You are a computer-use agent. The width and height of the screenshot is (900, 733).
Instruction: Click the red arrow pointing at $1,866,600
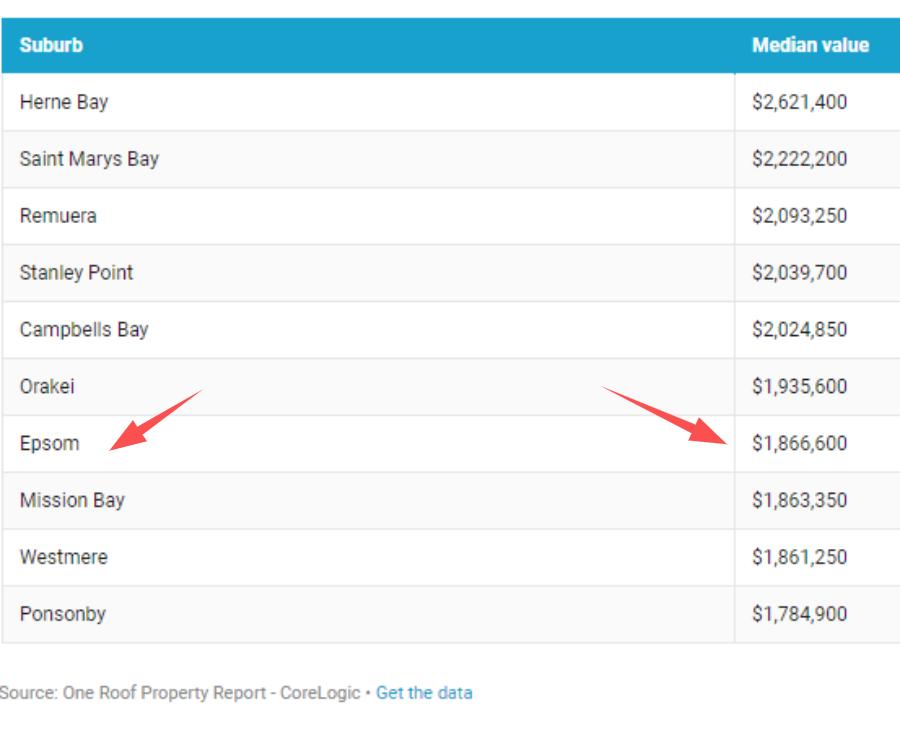coord(664,414)
